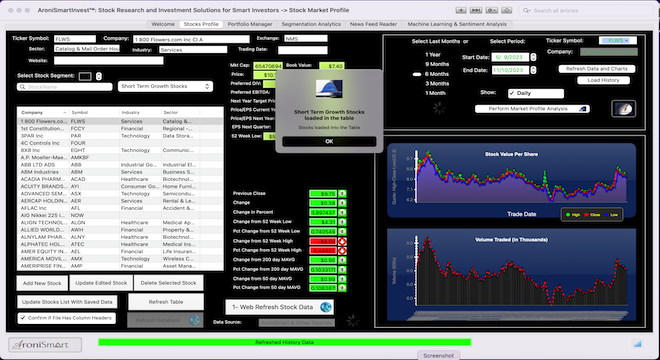Click the Website input field
The height and width of the screenshot is (360, 660).
[x=109, y=61]
